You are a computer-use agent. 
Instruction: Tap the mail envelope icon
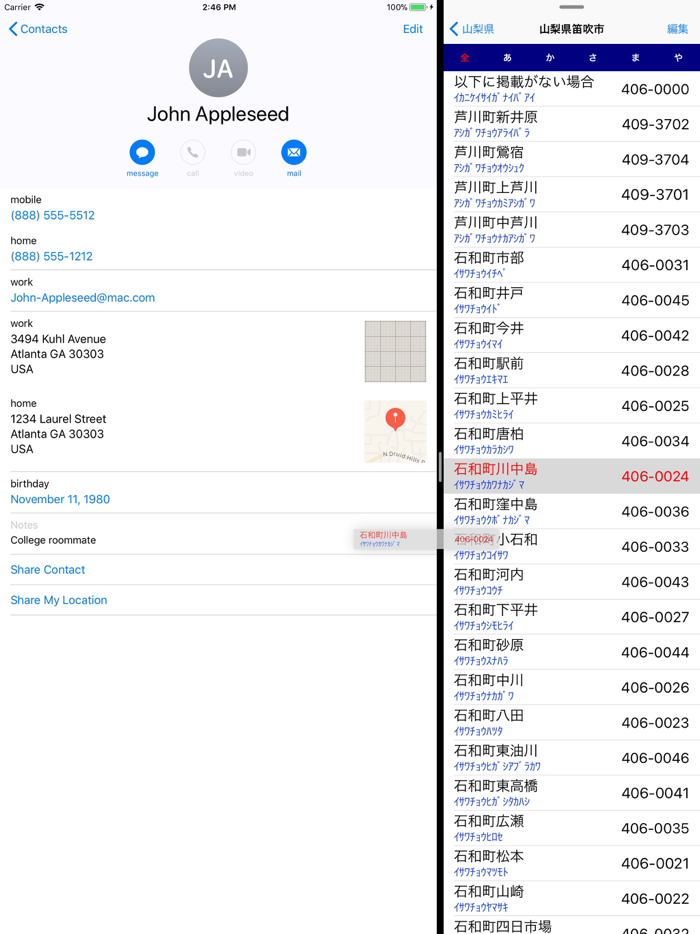pyautogui.click(x=294, y=152)
